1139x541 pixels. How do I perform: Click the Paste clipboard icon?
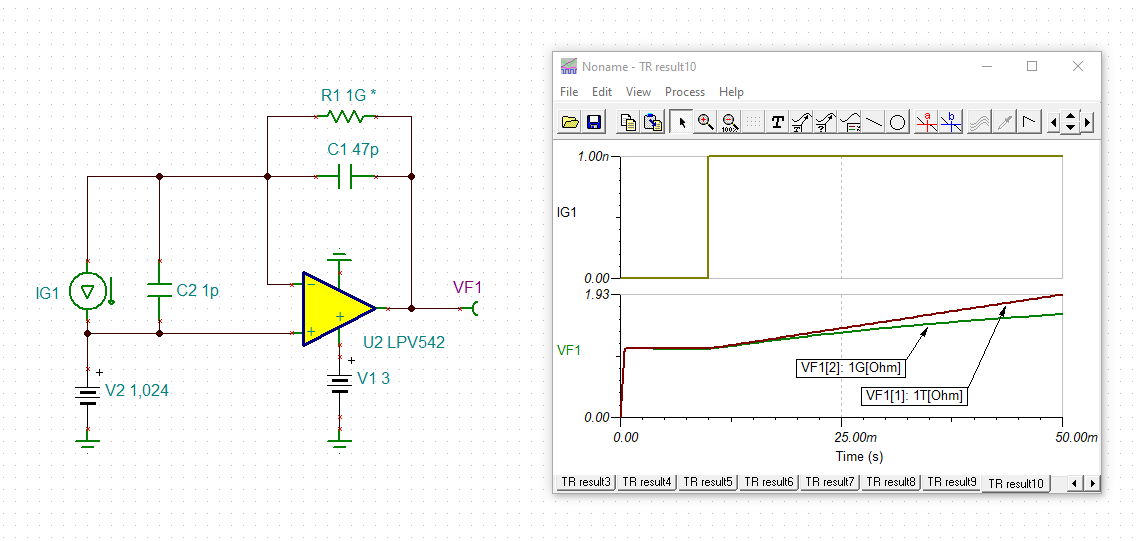(652, 122)
